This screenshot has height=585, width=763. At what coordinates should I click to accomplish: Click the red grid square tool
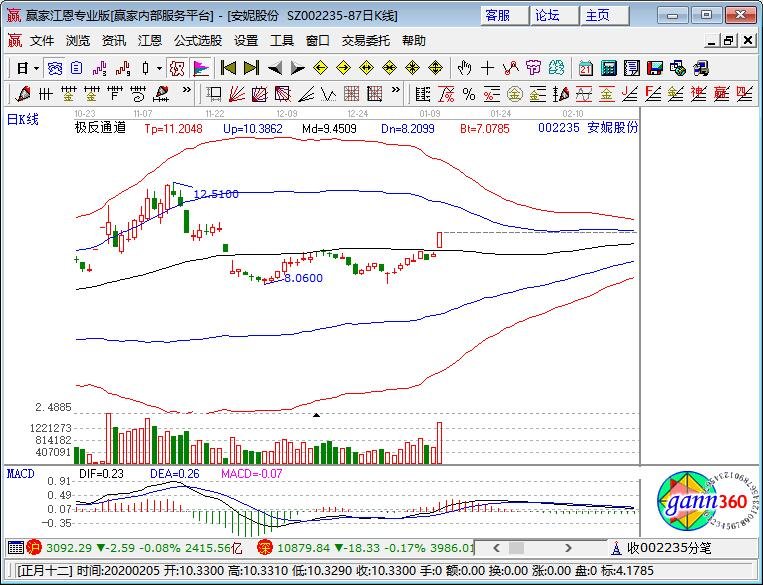click(351, 93)
